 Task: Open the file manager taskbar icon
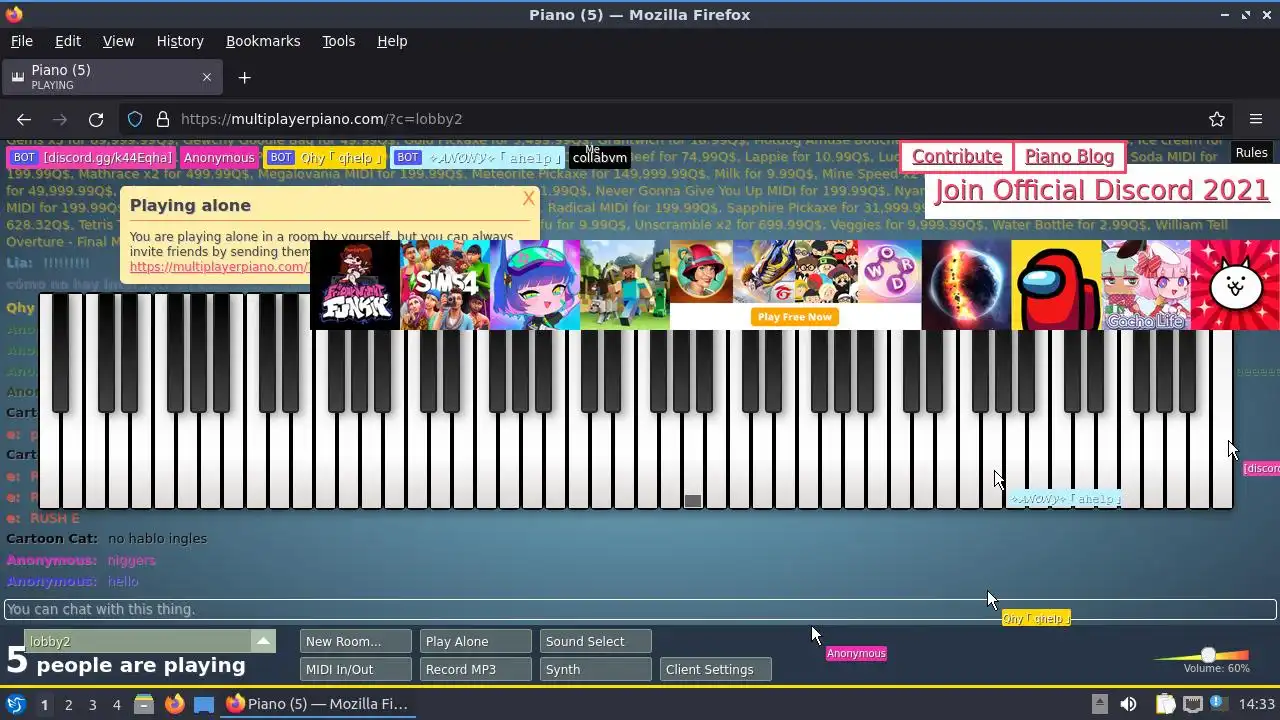pos(143,704)
